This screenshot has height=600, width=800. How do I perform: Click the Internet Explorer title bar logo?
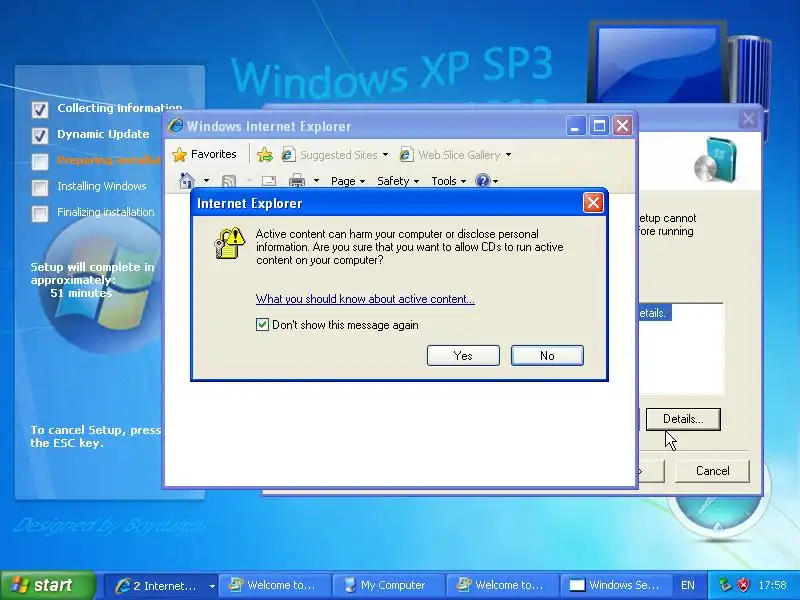pos(176,126)
